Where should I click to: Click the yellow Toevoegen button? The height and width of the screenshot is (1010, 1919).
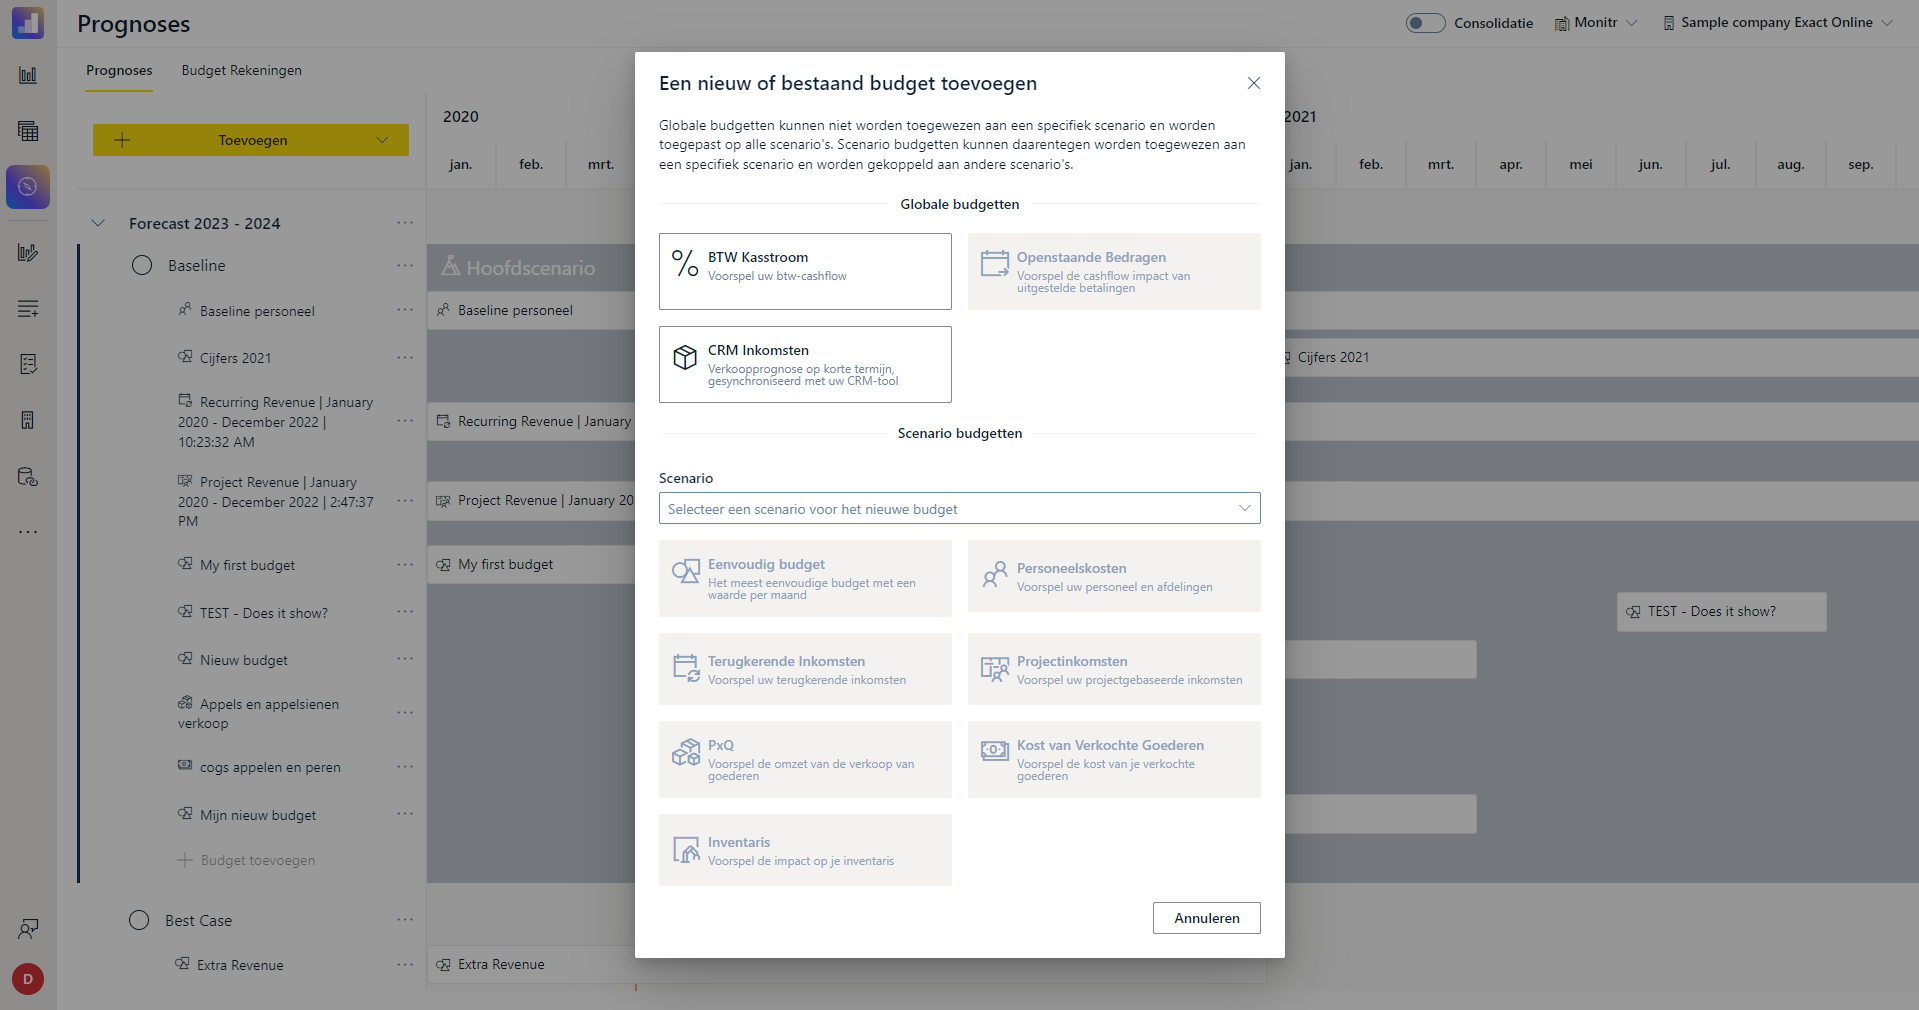[x=251, y=140]
